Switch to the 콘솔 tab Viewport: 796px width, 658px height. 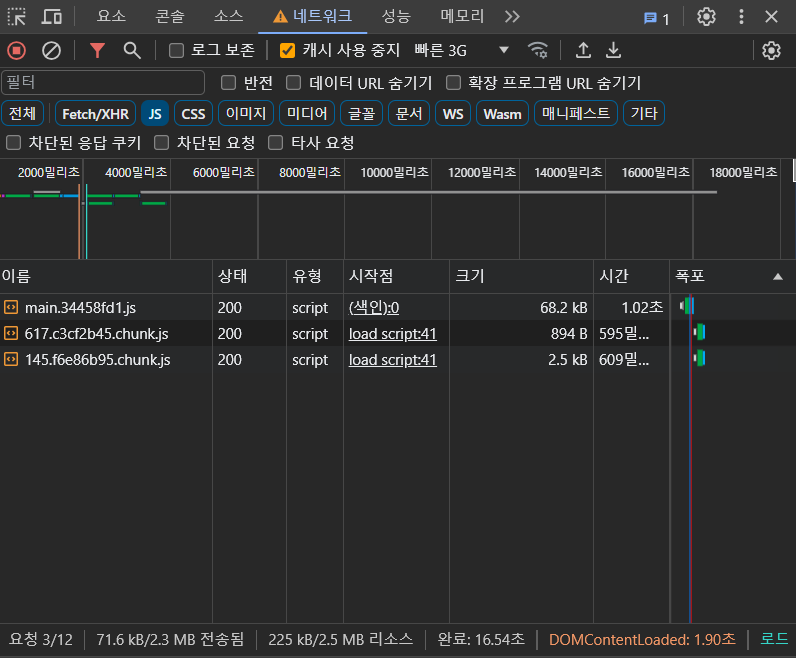coord(170,16)
